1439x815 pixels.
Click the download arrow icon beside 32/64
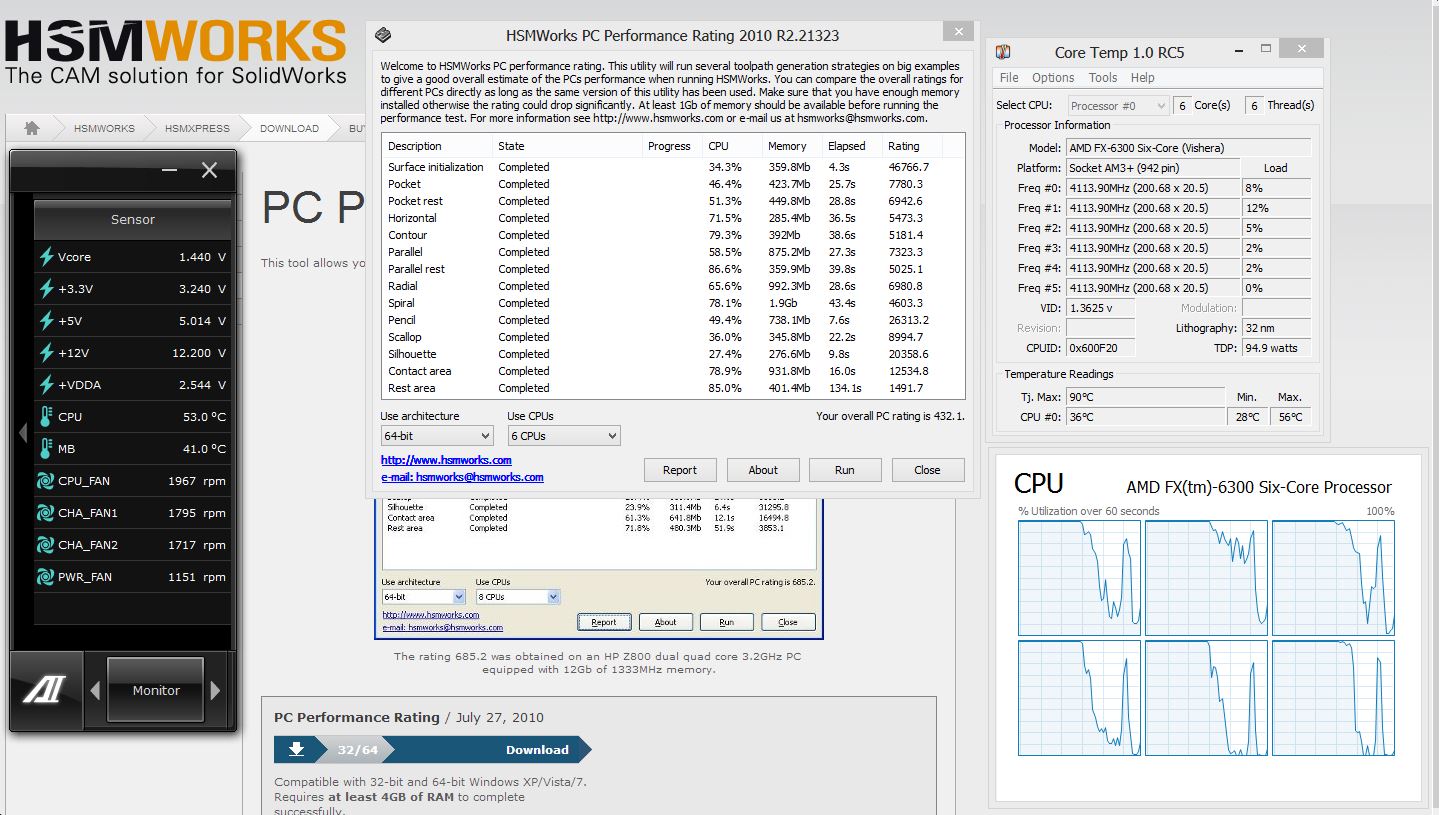295,750
